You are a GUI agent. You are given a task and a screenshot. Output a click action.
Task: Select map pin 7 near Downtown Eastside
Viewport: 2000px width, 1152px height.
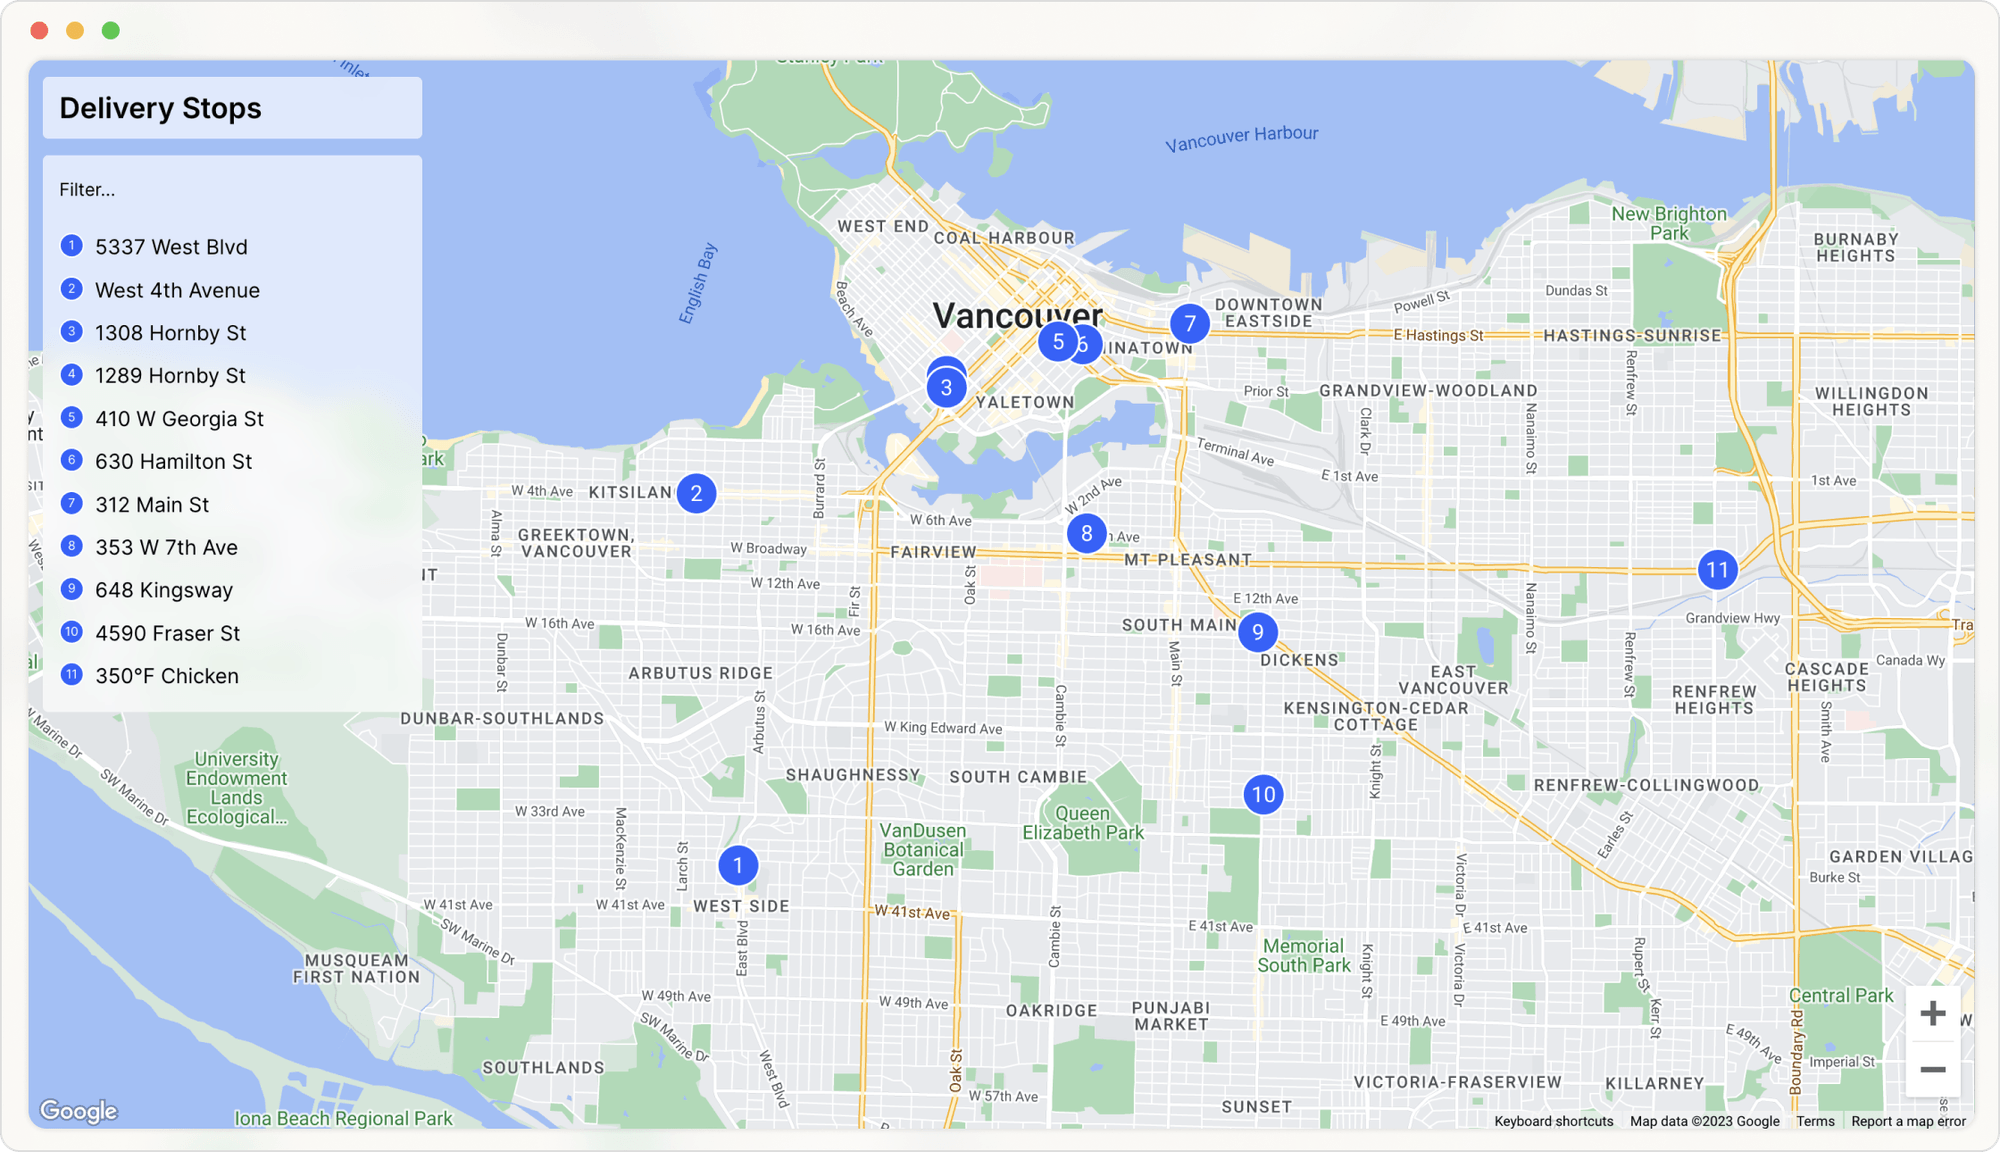click(x=1189, y=323)
